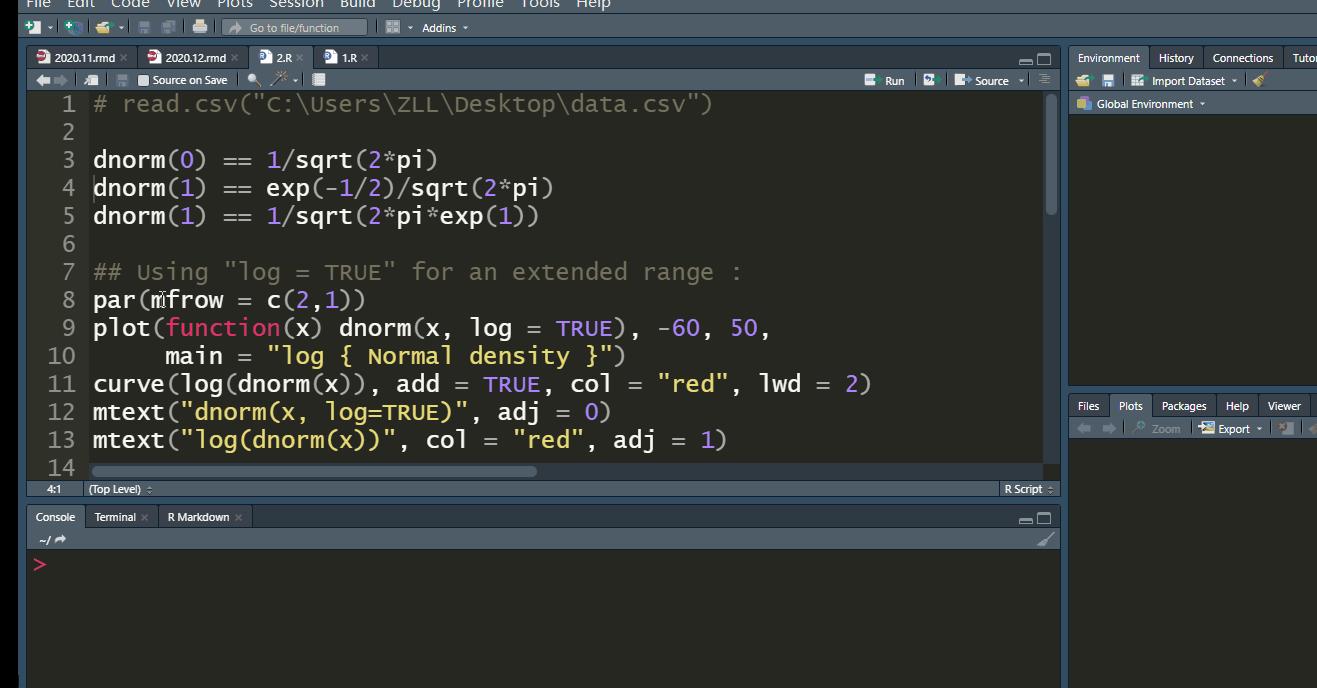Image resolution: width=1317 pixels, height=688 pixels.
Task: Create a new file via toolbar icon
Action: (31, 27)
